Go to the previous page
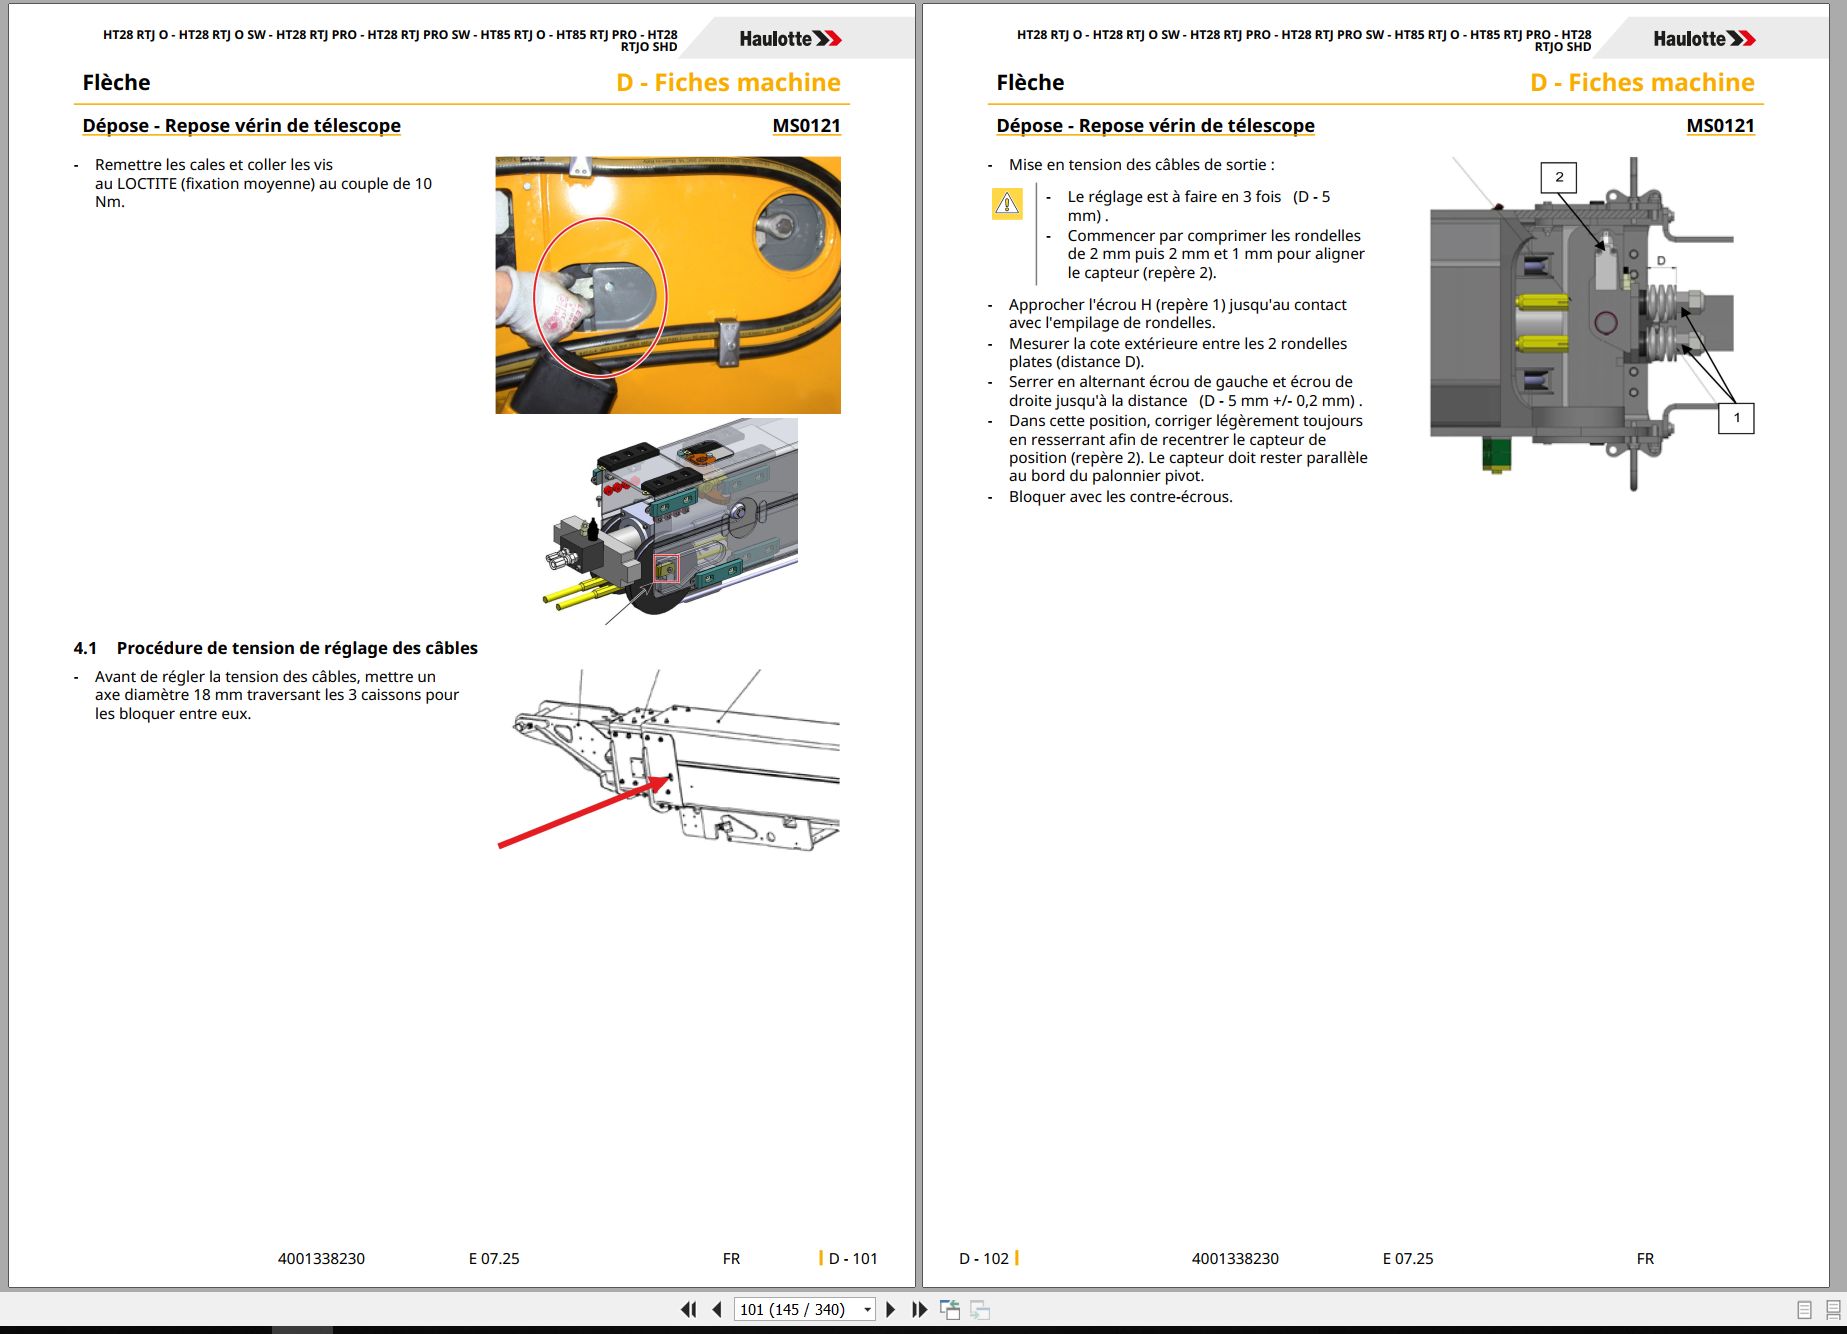The height and width of the screenshot is (1334, 1847). [716, 1309]
